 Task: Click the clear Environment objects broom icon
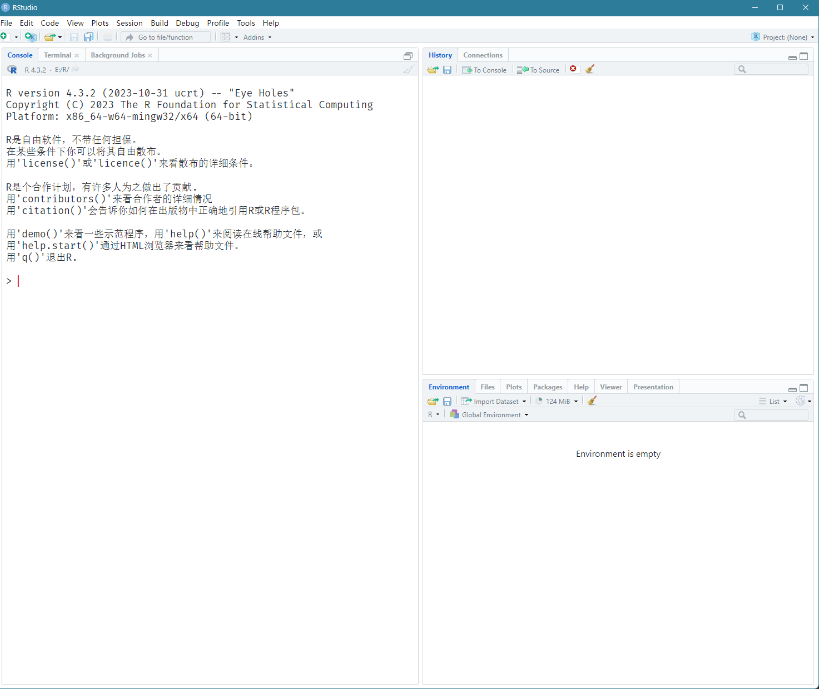(x=592, y=401)
